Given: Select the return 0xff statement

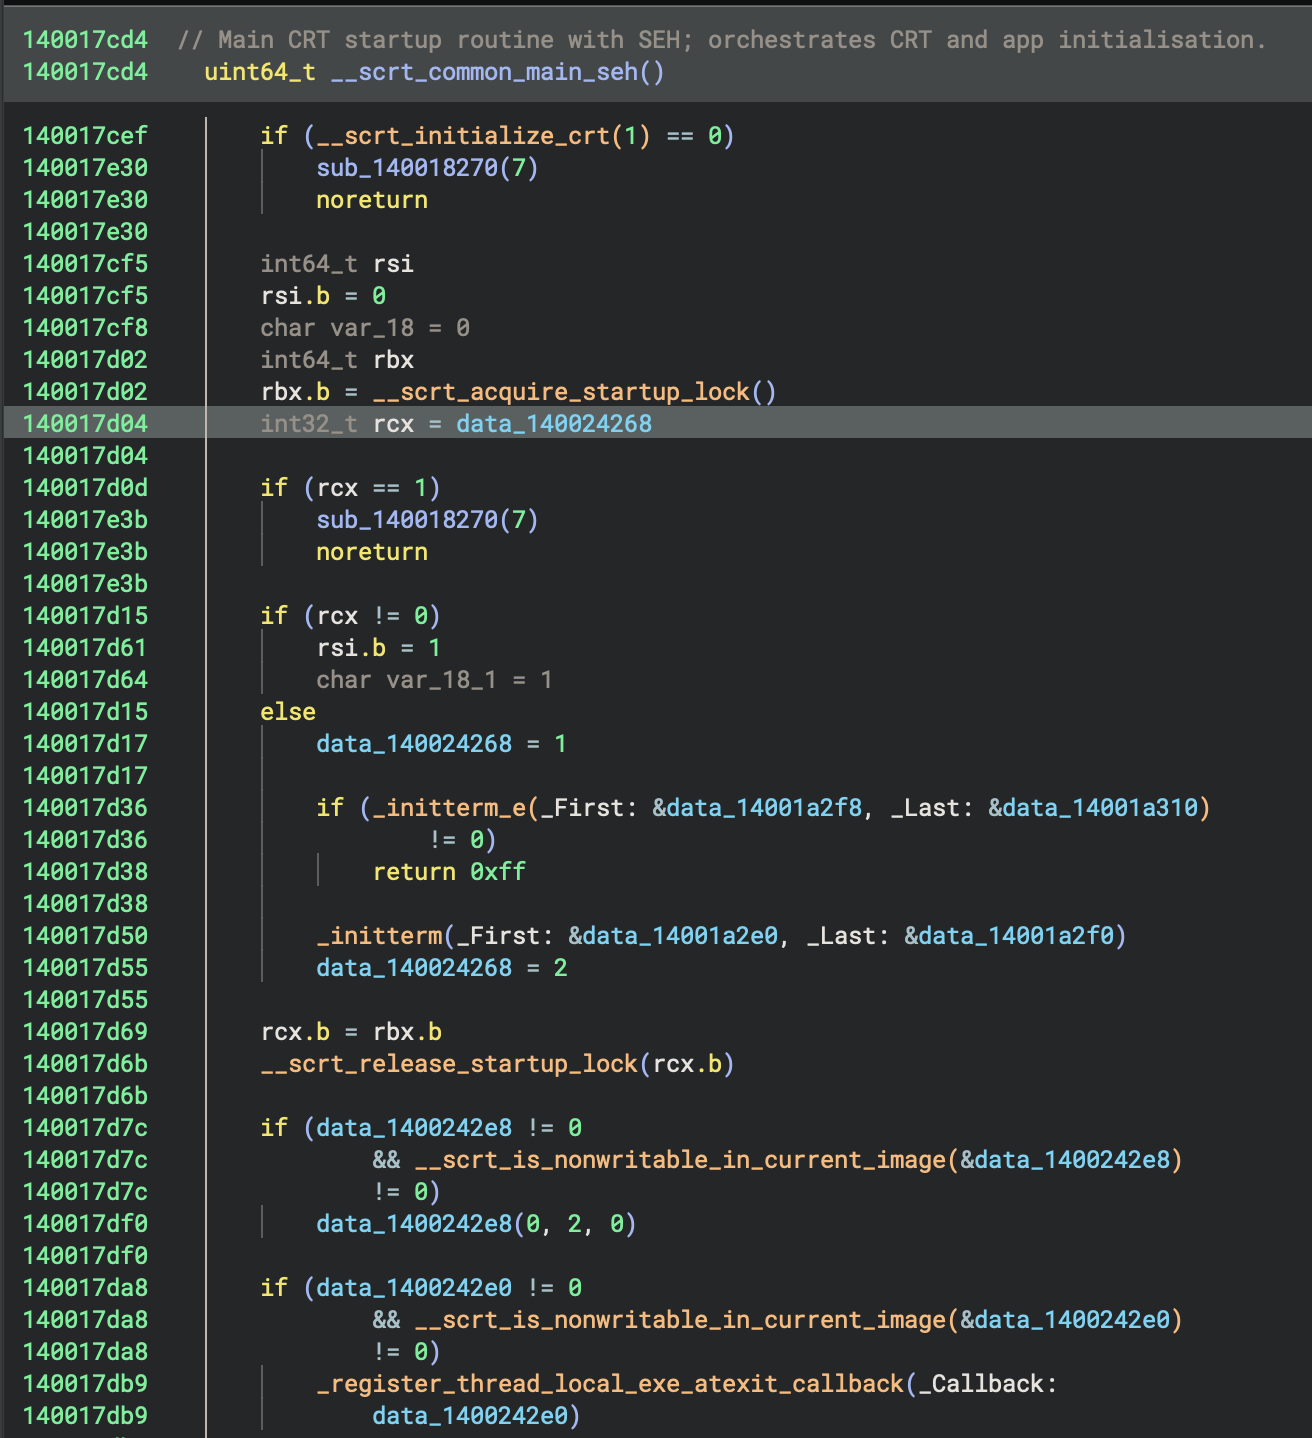Looking at the screenshot, I should pyautogui.click(x=448, y=872).
